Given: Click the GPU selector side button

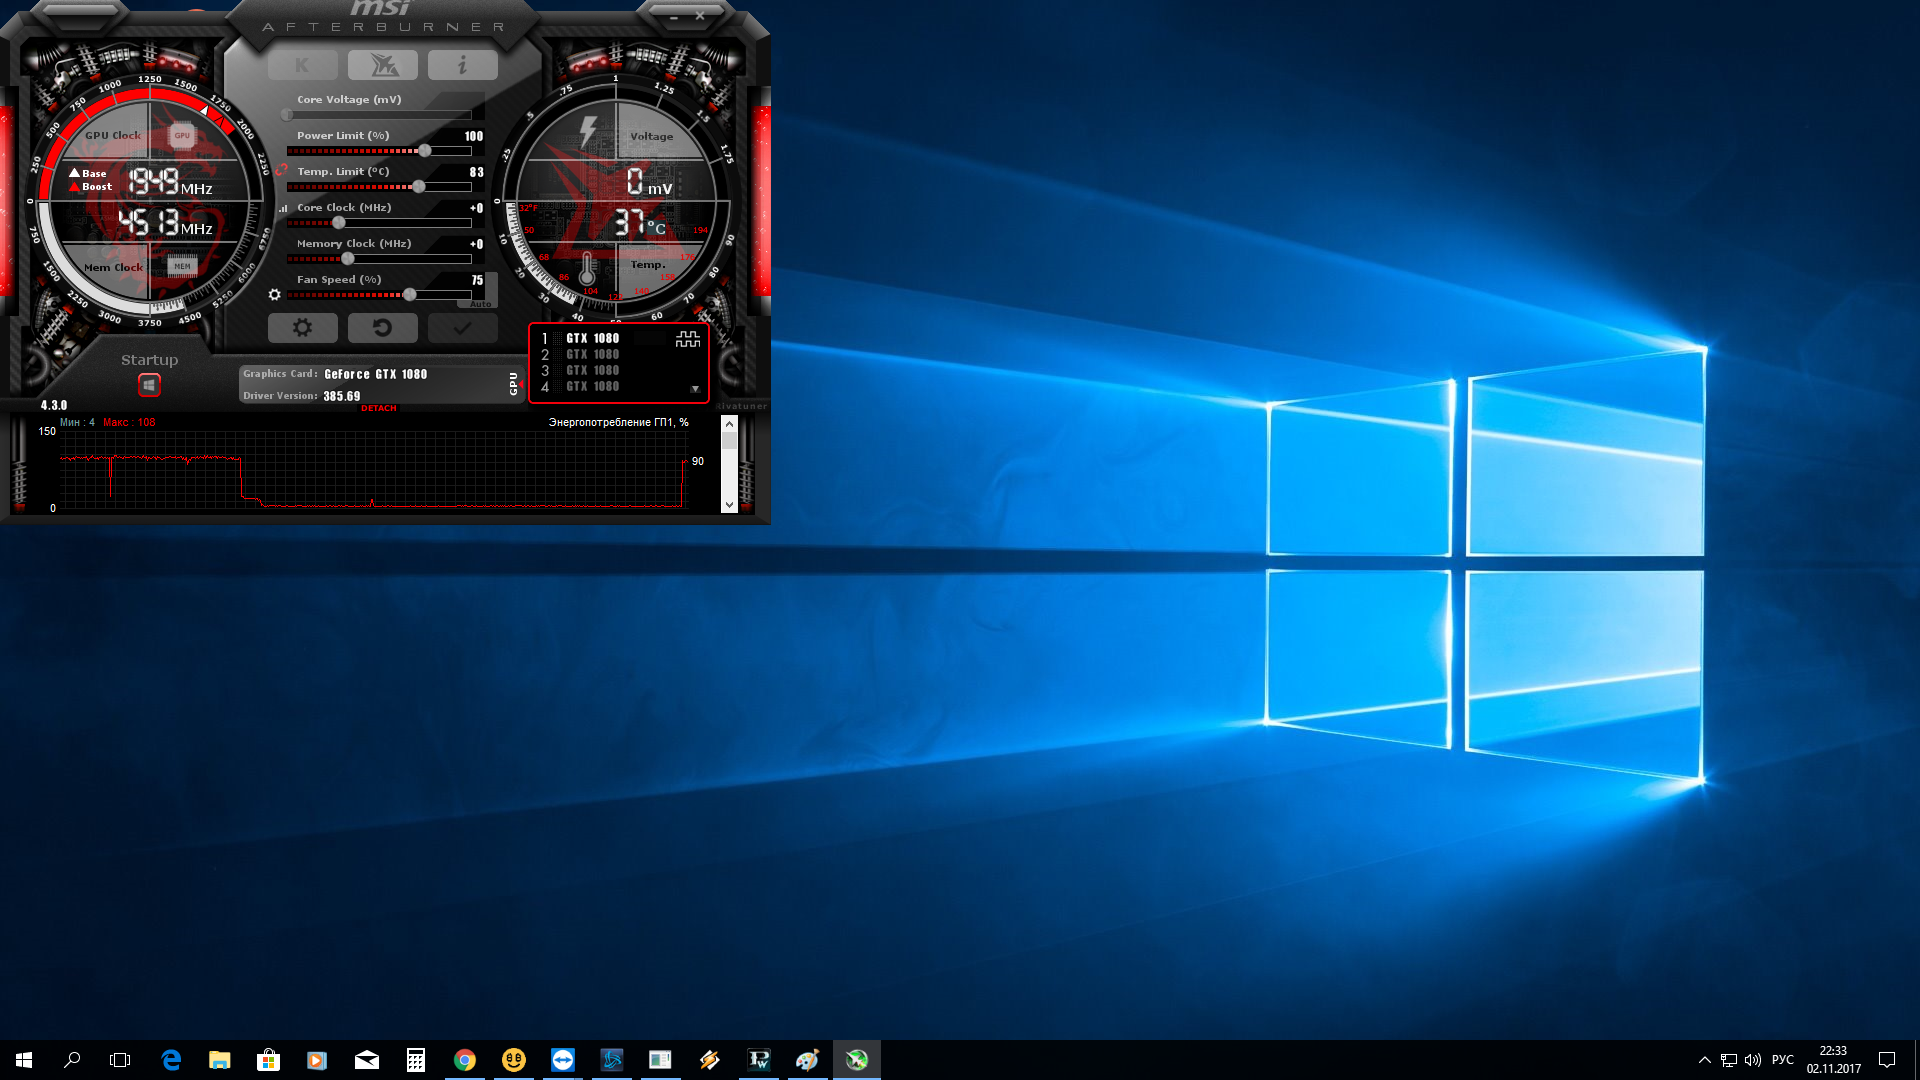Looking at the screenshot, I should click(514, 384).
